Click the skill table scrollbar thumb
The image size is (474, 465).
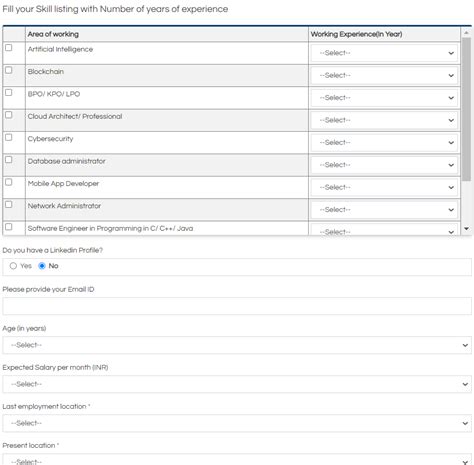point(466,109)
